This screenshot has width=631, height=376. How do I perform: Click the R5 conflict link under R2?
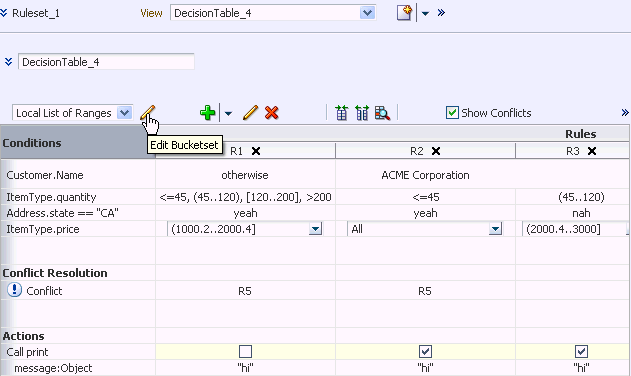pos(425,291)
